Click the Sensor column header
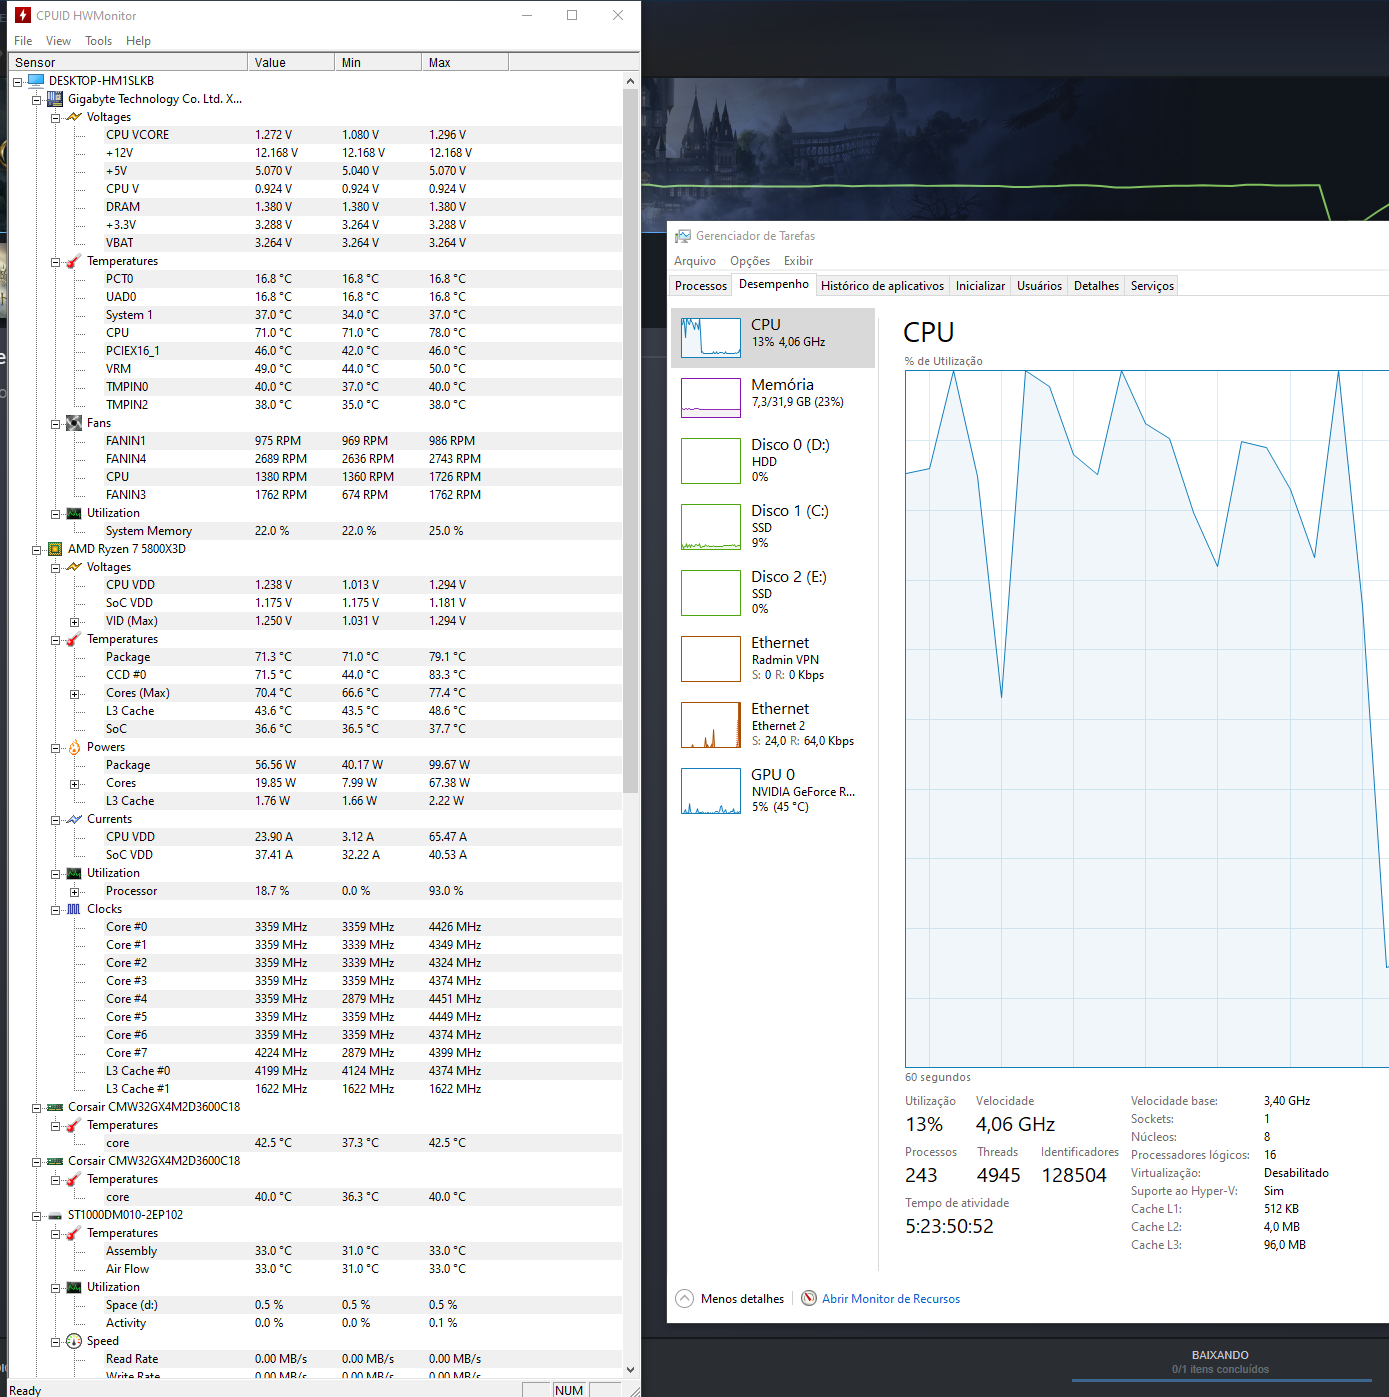 128,62
